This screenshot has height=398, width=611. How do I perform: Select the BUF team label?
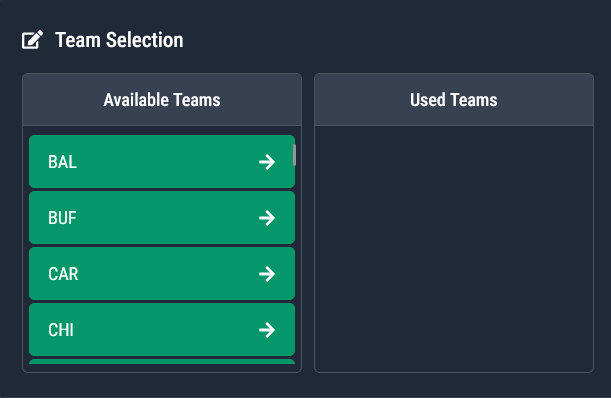pyautogui.click(x=62, y=218)
